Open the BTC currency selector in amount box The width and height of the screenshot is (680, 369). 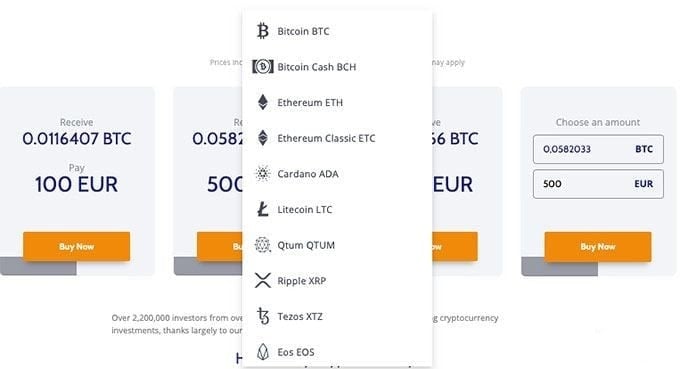(644, 149)
